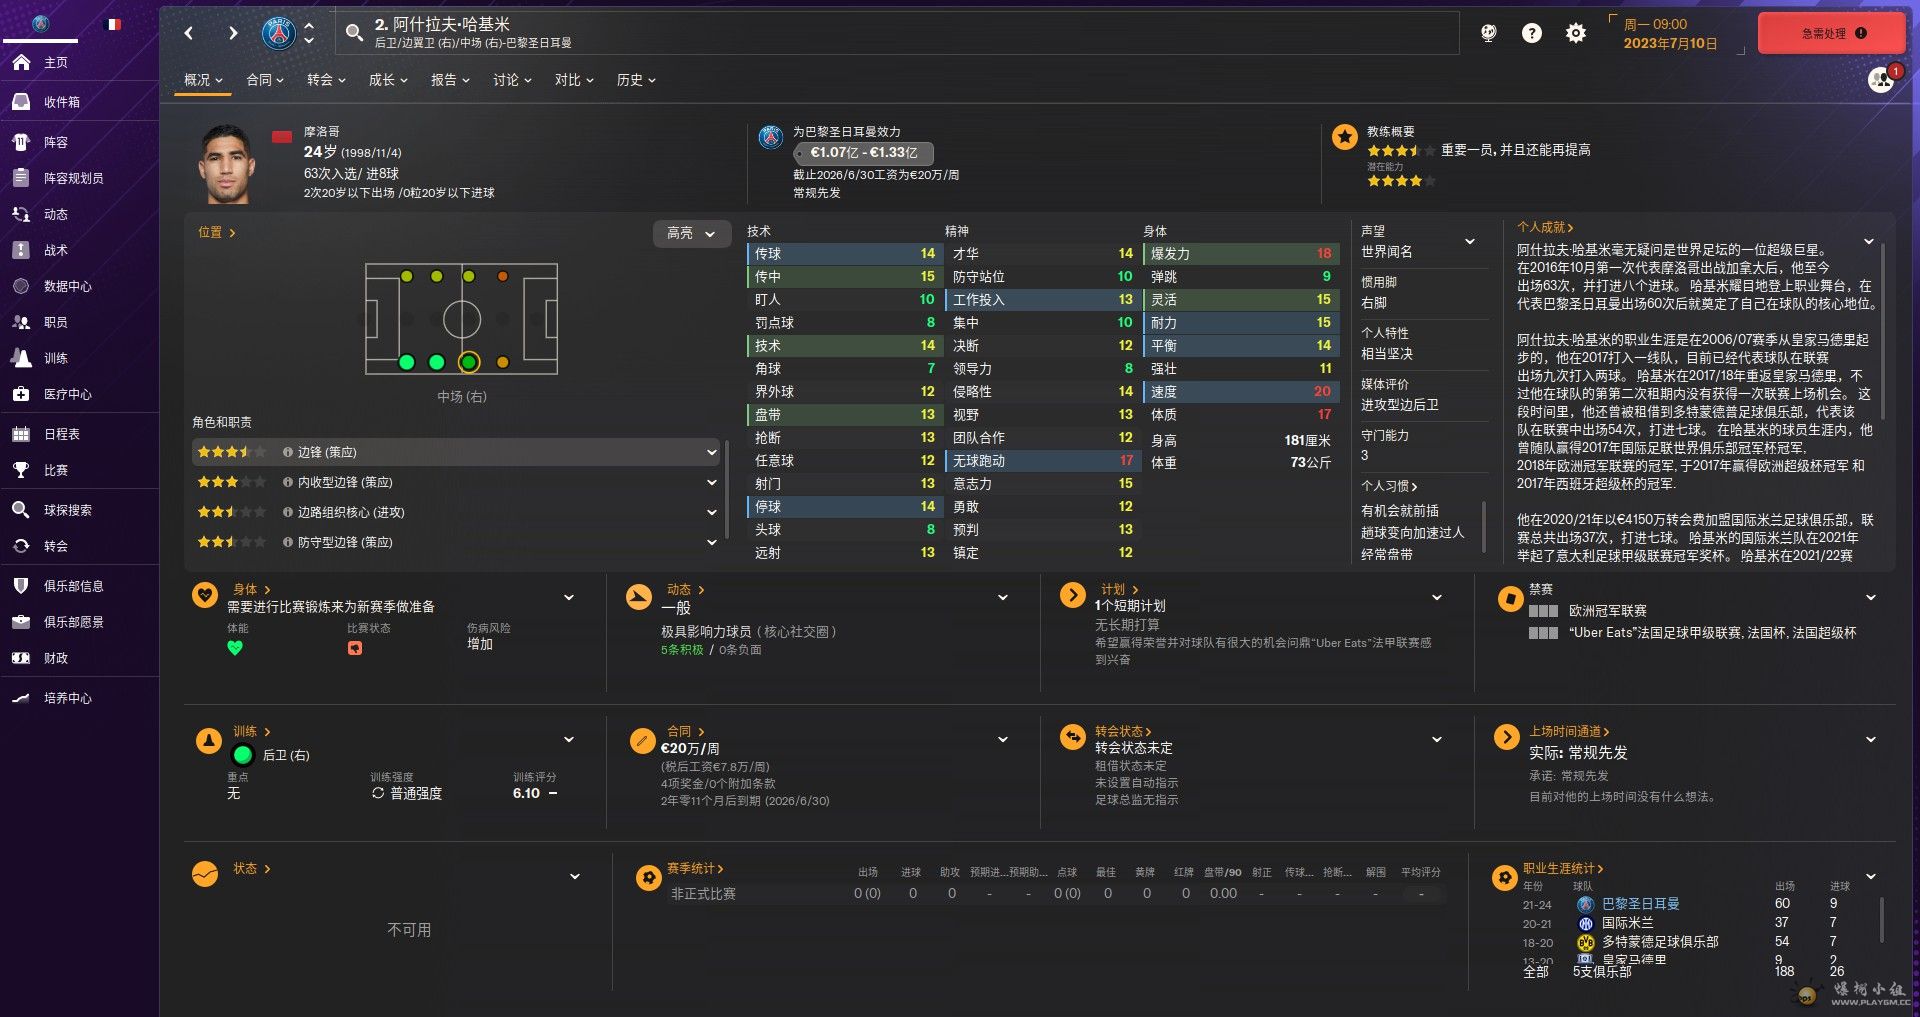Select the 中场 (右) position dot on pitch
The image size is (1920, 1017).
point(469,362)
